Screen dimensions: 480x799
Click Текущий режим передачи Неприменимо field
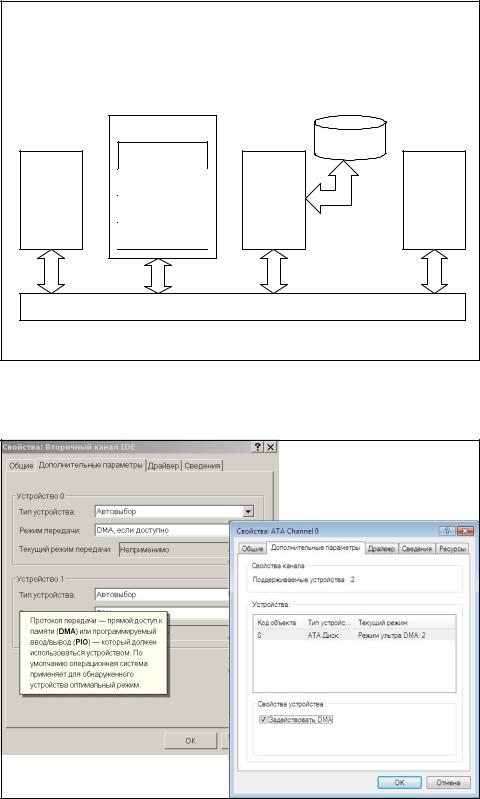click(174, 550)
